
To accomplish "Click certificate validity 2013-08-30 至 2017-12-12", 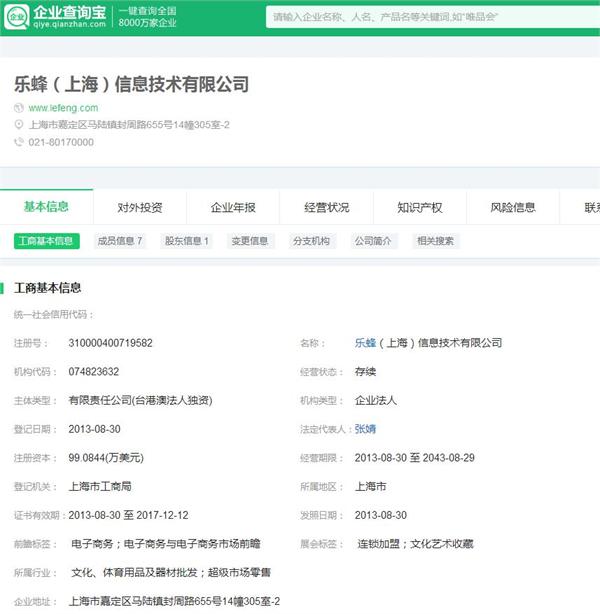I will [x=128, y=515].
